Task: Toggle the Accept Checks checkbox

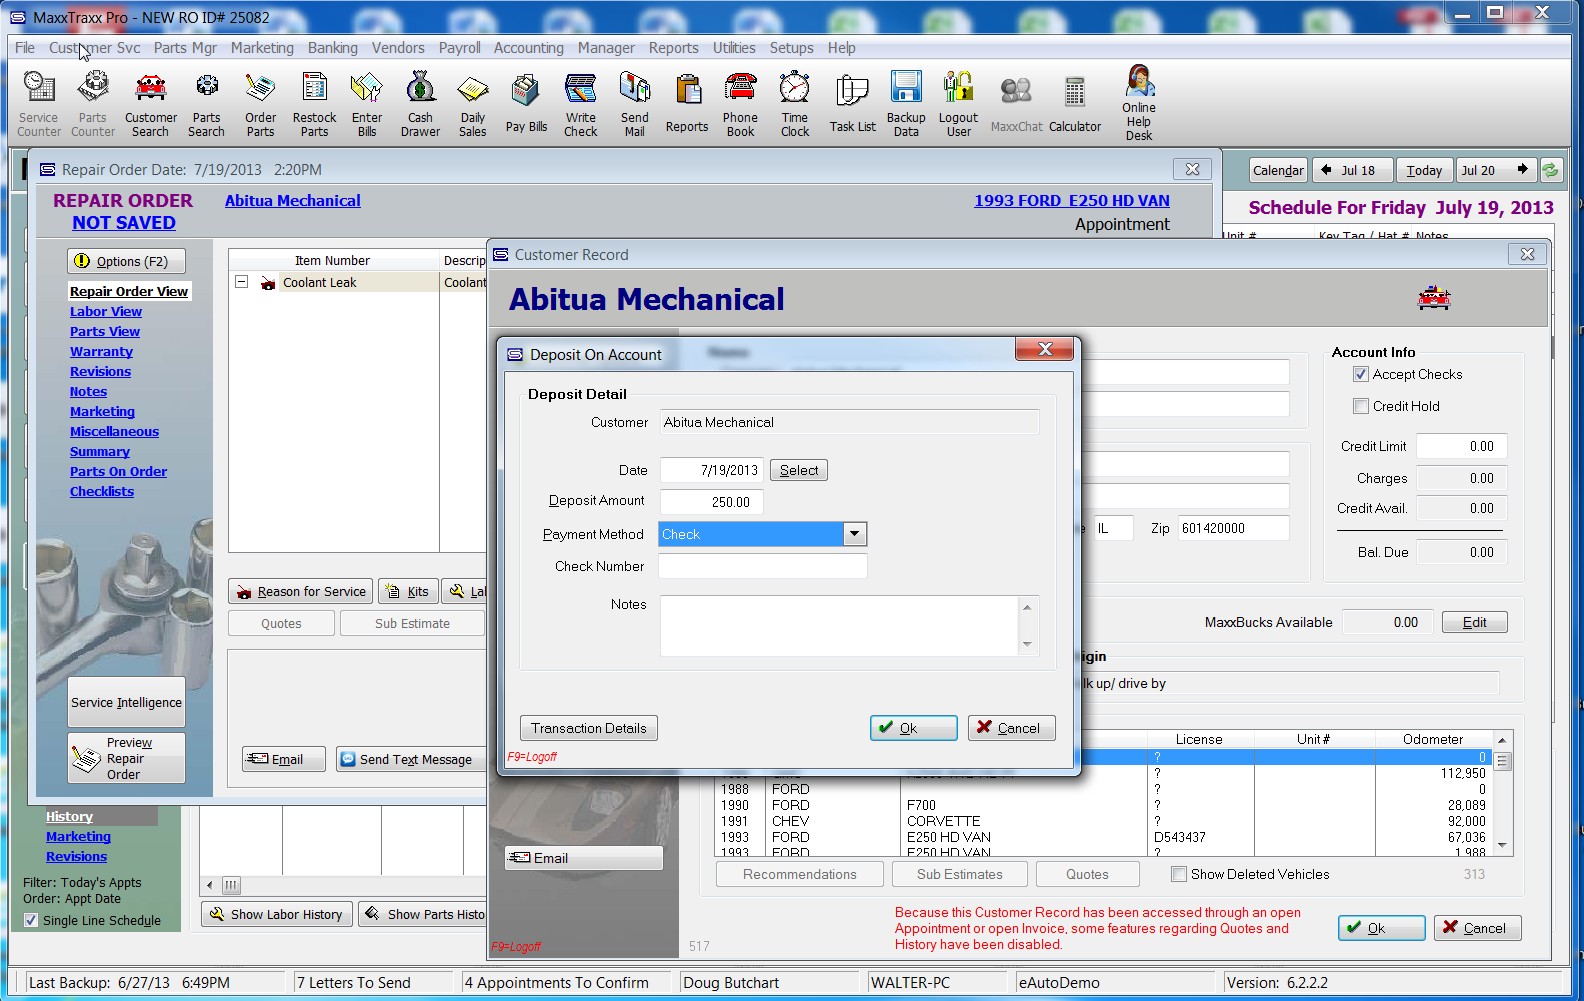Action: [1361, 374]
